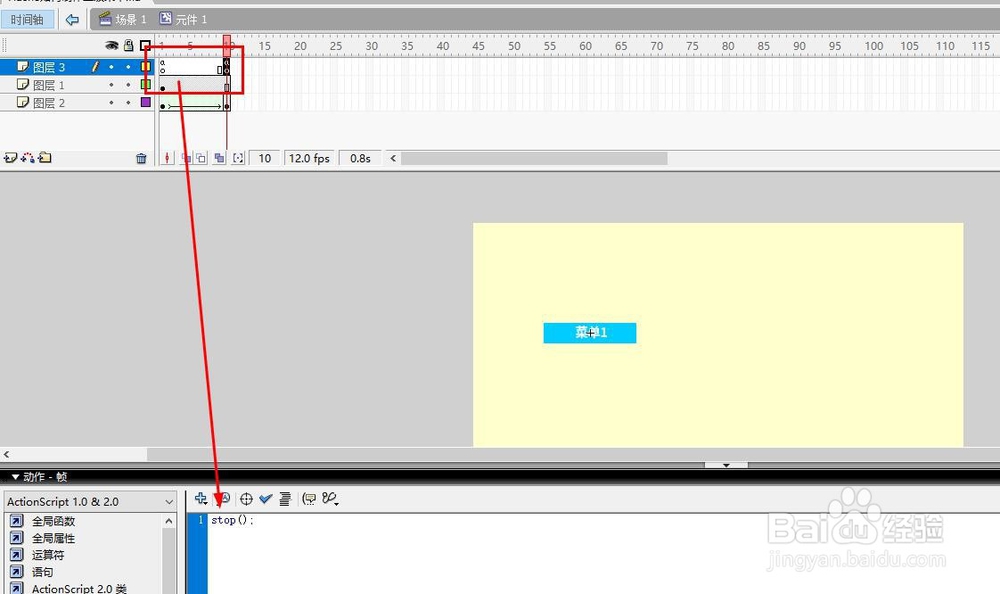The width and height of the screenshot is (1000, 594).
Task: Click frame 100 on the timeline ruler
Action: pyautogui.click(x=874, y=46)
